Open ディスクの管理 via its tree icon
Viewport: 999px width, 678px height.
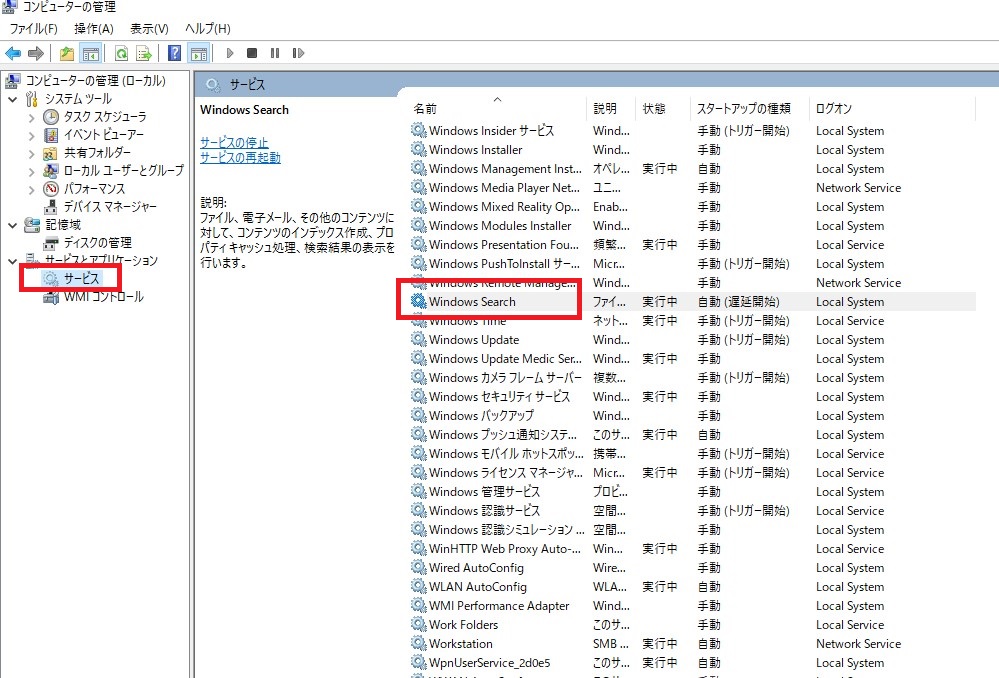(51, 243)
